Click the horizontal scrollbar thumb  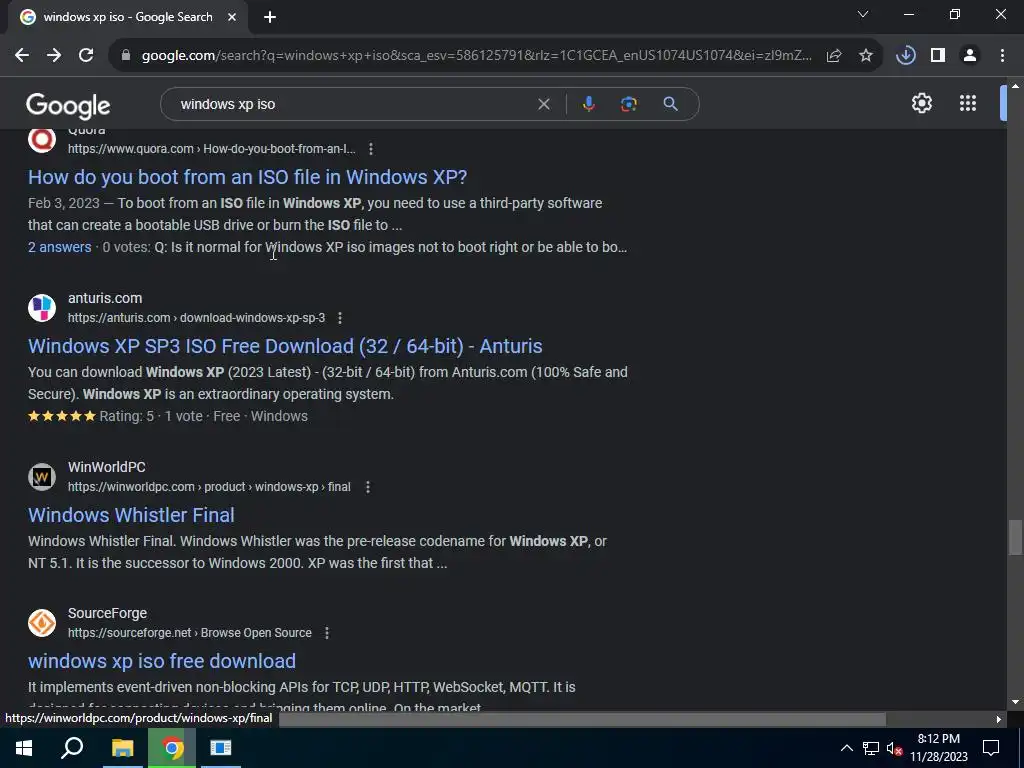pos(581,720)
